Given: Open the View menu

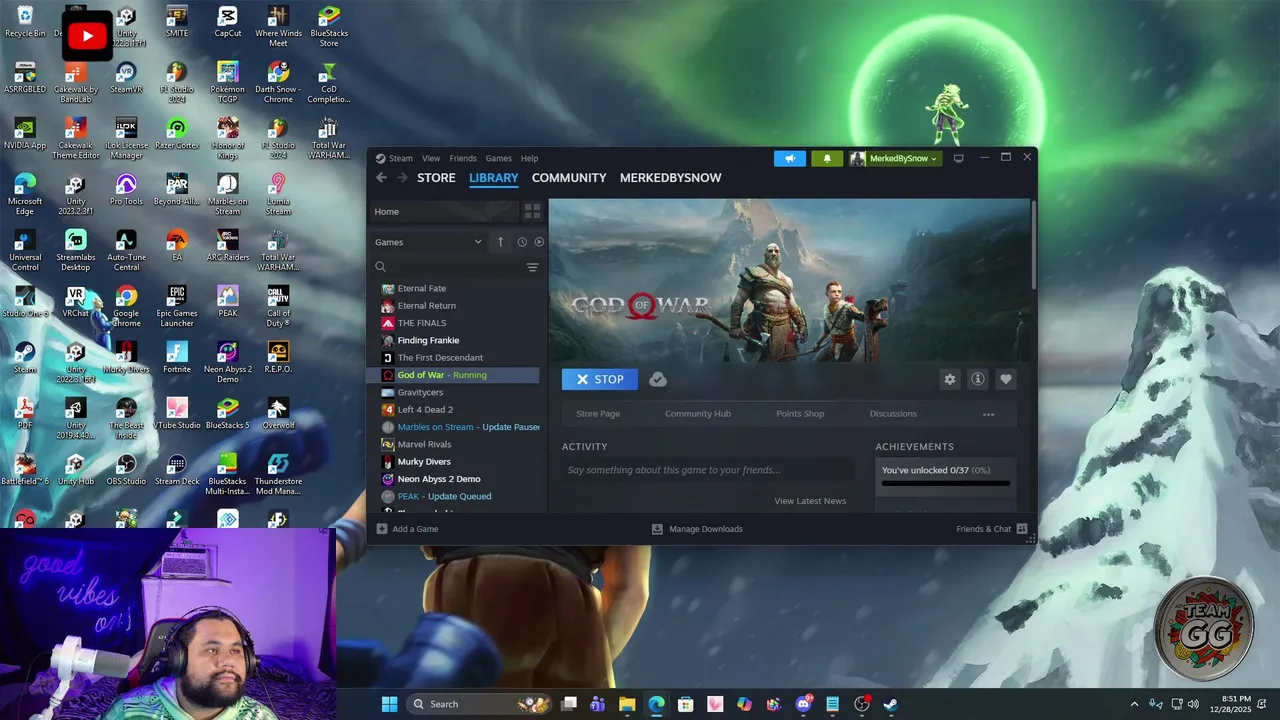Looking at the screenshot, I should (431, 158).
